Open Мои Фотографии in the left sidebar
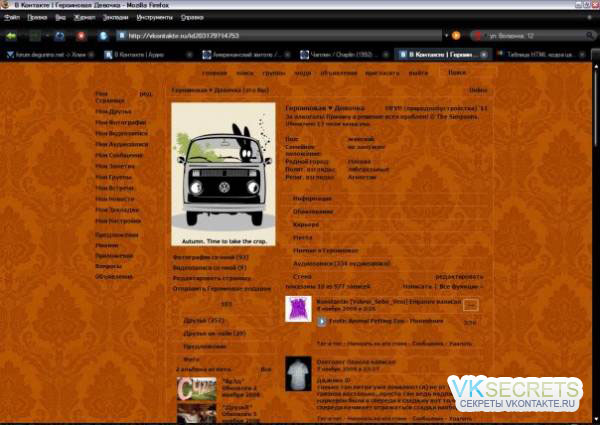This screenshot has width=600, height=425. tap(121, 123)
